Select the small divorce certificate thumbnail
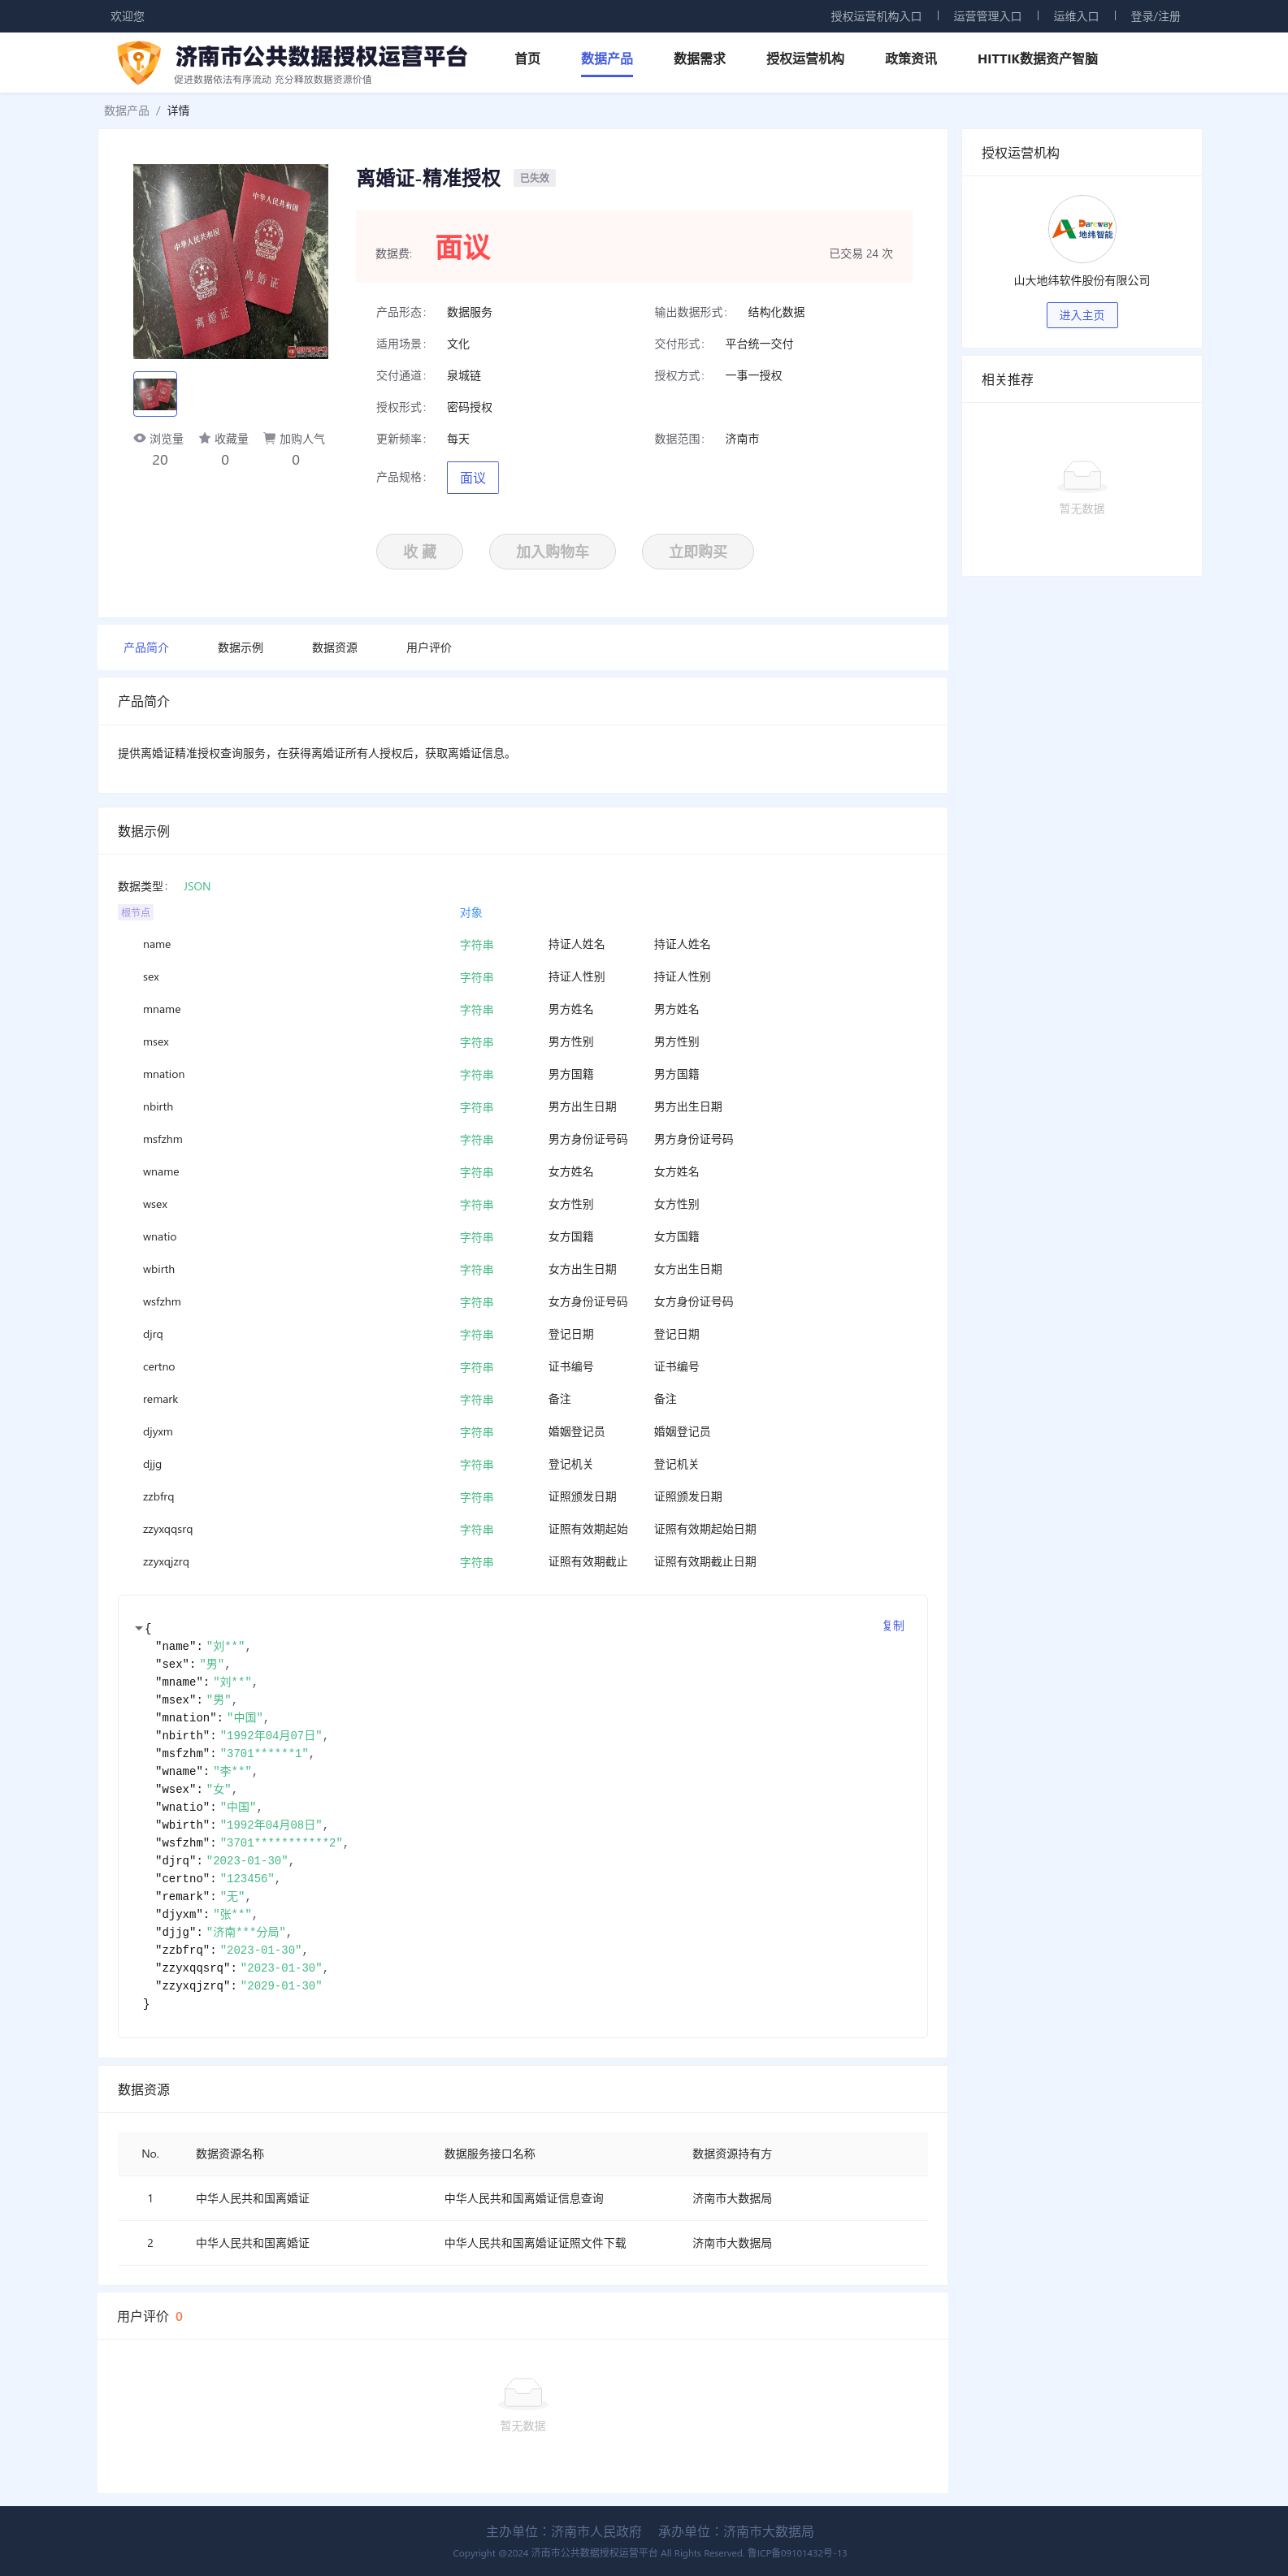1288x2576 pixels. (155, 394)
